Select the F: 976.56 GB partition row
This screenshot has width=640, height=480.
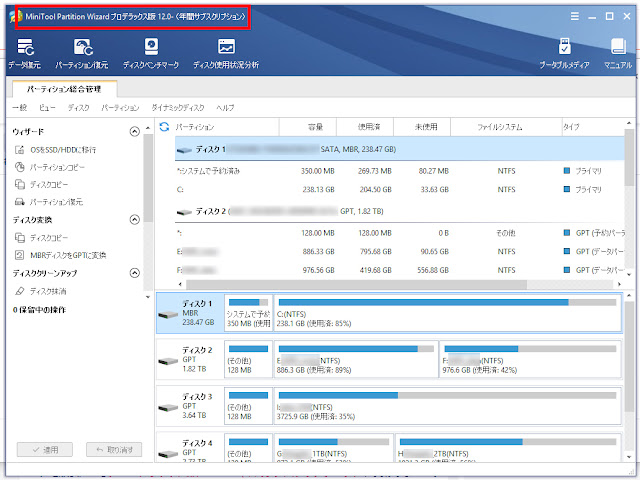400,270
